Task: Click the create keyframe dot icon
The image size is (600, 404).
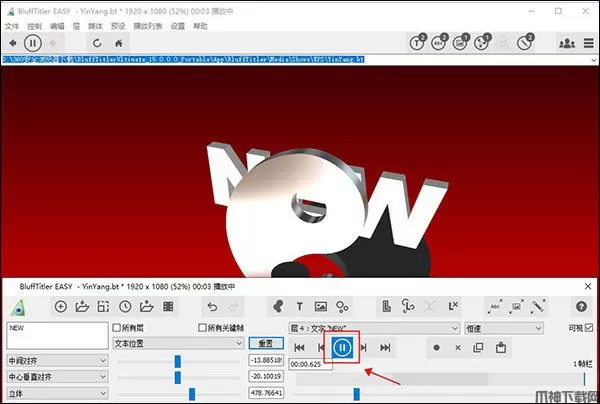Action: tap(436, 348)
